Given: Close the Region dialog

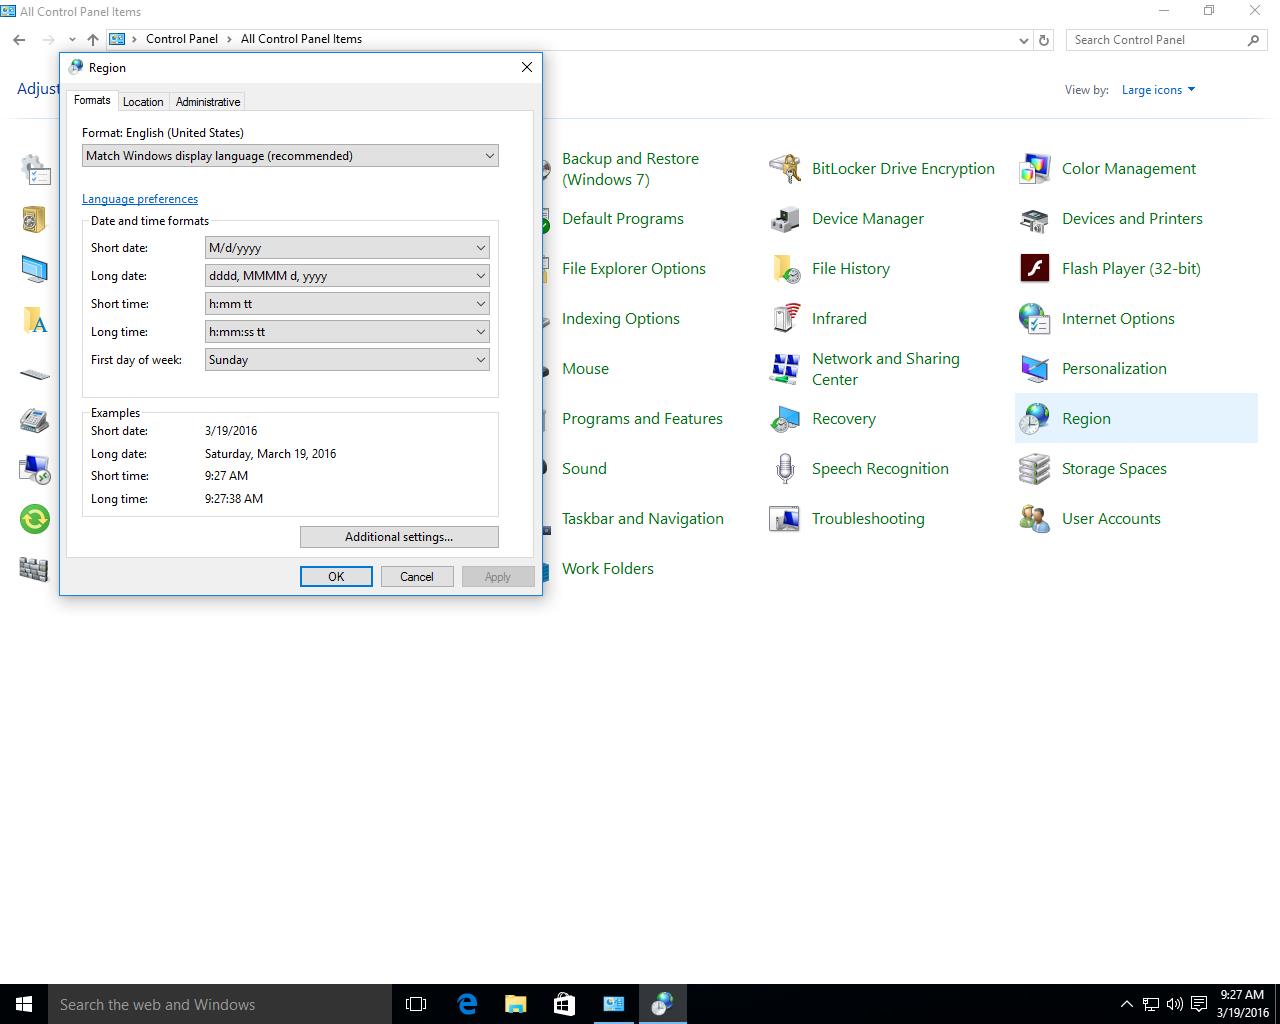Looking at the screenshot, I should click(x=527, y=67).
